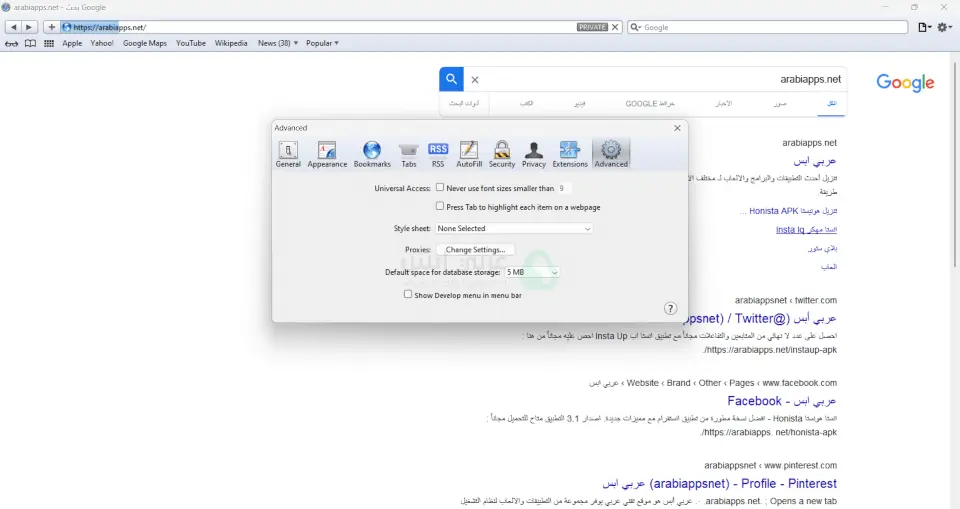Open the Safari settings gear menu
960x509 pixels.
[945, 27]
